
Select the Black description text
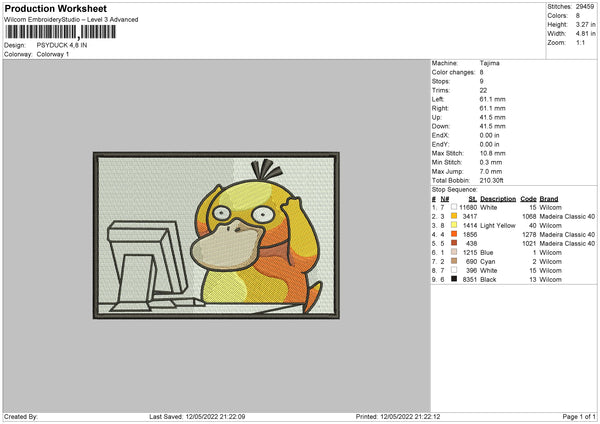coord(488,280)
